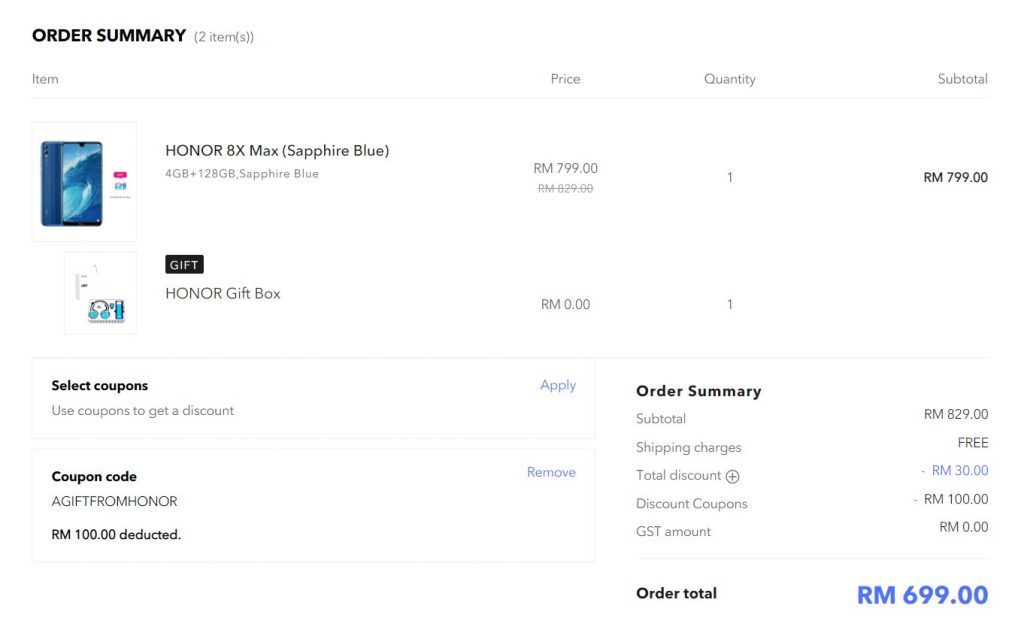Click the crossed-out RM 829.00 original price
The image size is (1024, 636).
[x=566, y=189]
